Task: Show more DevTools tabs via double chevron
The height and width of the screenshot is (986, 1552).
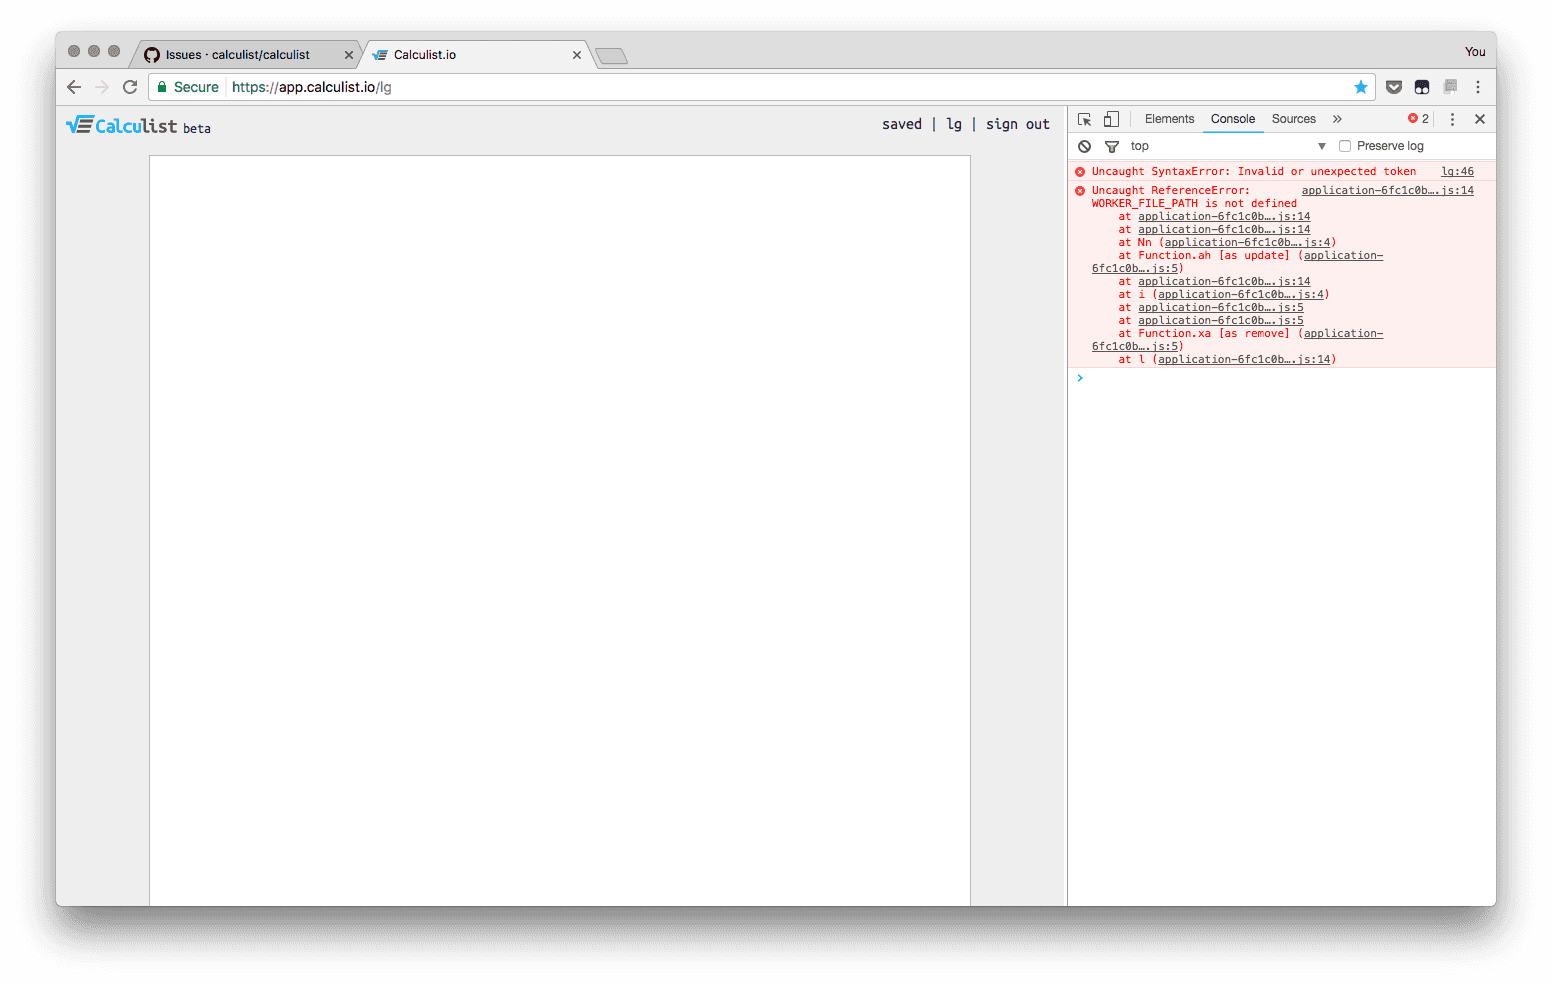Action: coord(1337,119)
